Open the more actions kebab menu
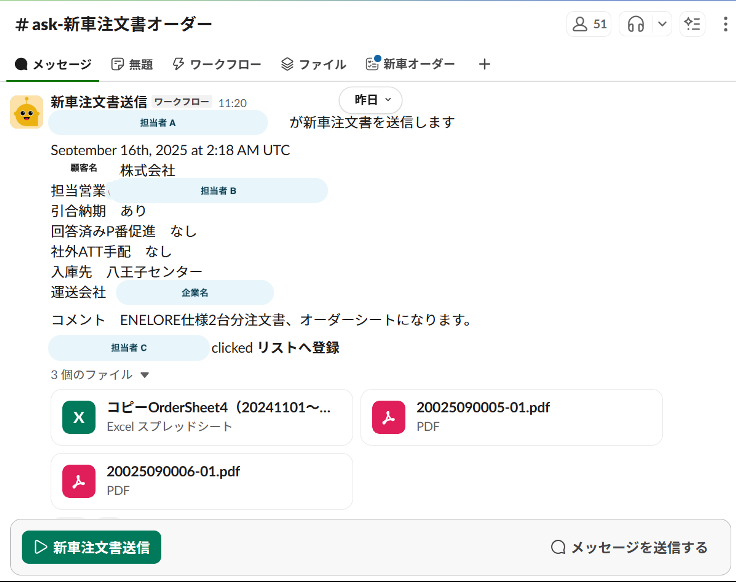The image size is (736, 583). tap(725, 24)
